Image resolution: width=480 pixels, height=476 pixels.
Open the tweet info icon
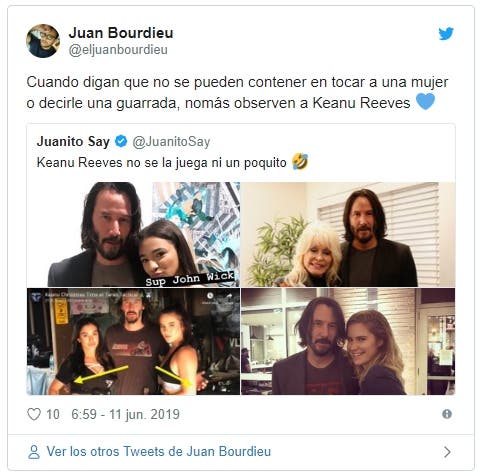pos(447,414)
